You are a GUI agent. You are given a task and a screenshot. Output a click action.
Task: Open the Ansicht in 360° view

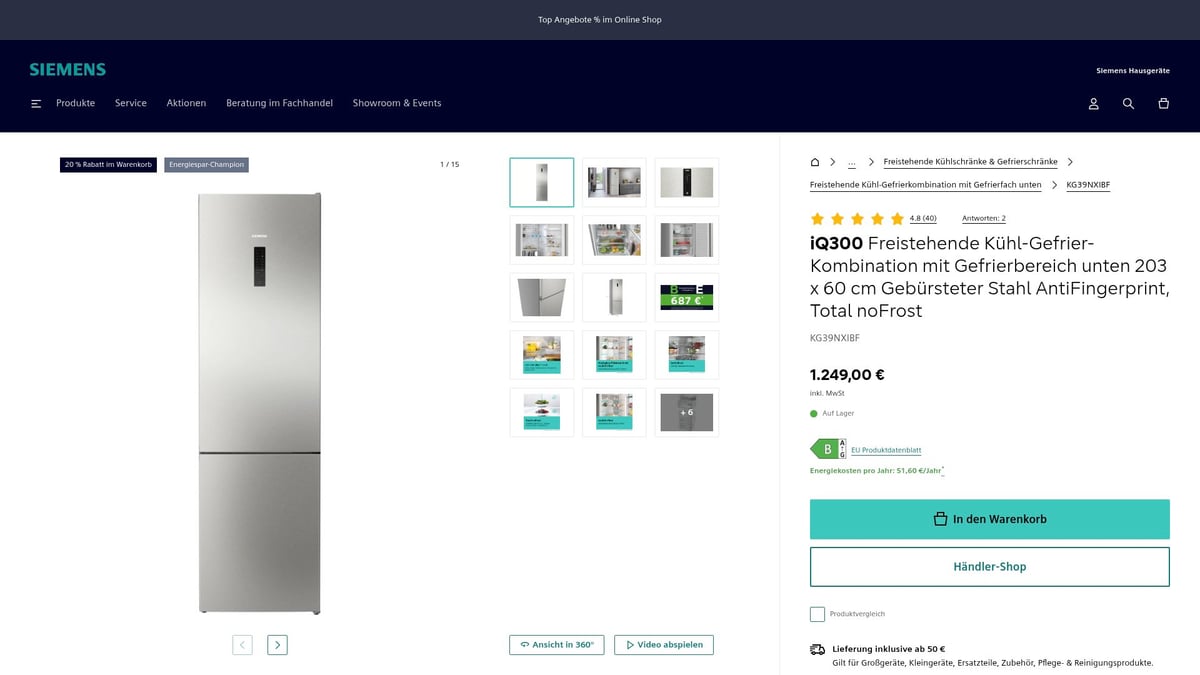tap(557, 645)
